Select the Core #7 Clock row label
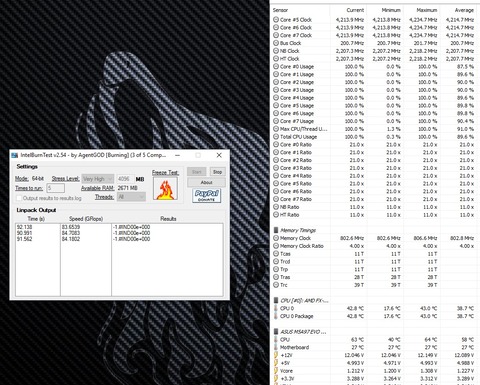480x385 pixels. pyautogui.click(x=296, y=35)
